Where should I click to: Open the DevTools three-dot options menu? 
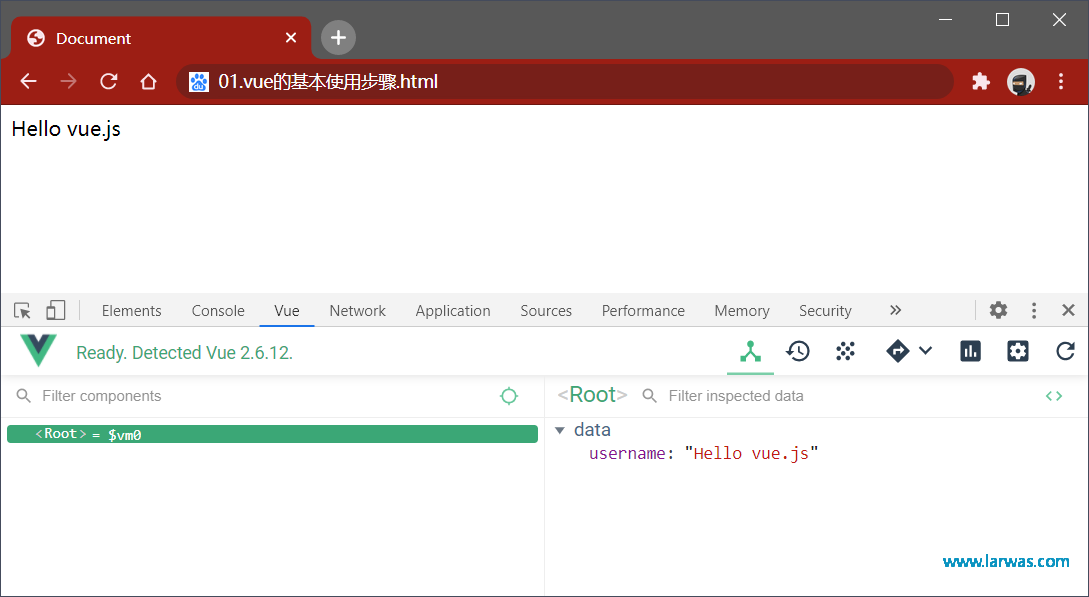click(1033, 310)
